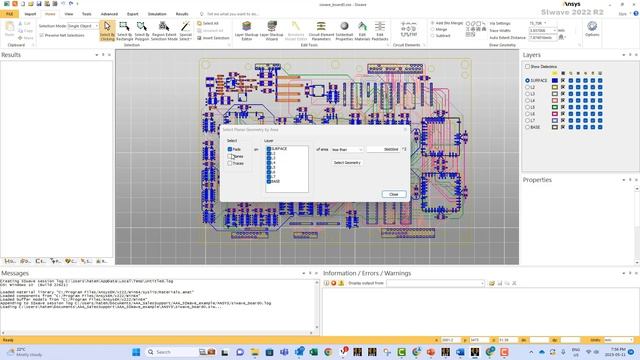Open the Excel icon in taskbar
The width and height of the screenshot is (640, 360).
point(313,352)
